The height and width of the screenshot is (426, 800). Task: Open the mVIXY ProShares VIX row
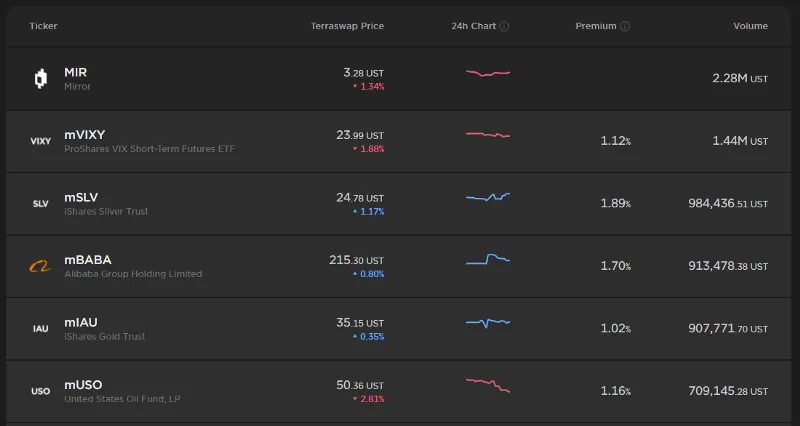coord(398,141)
